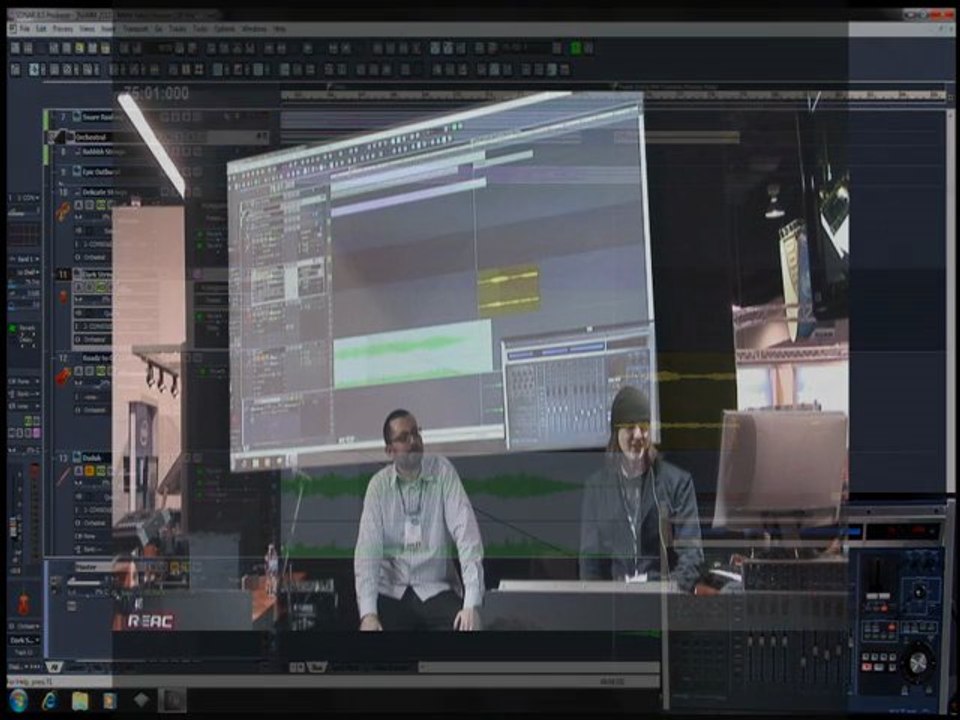Click the track 9 Epic type icon
Screen dimensions: 960x720
coord(77,171)
